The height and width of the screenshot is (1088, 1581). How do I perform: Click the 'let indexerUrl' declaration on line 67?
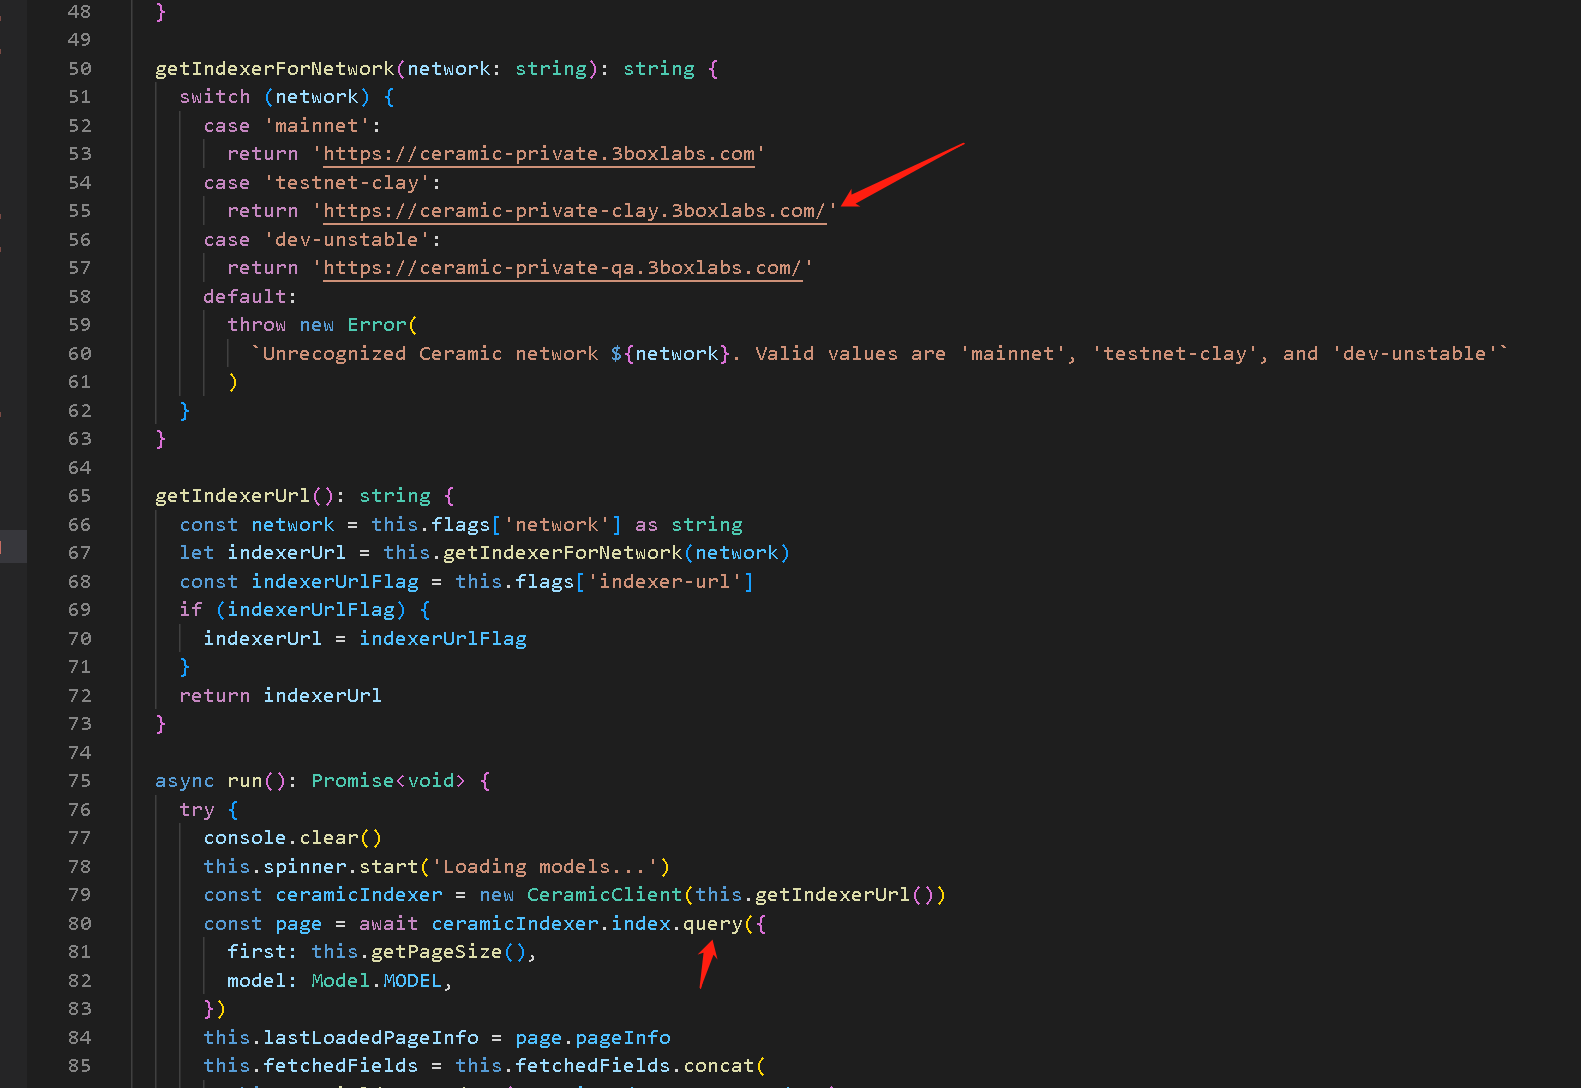point(263,553)
